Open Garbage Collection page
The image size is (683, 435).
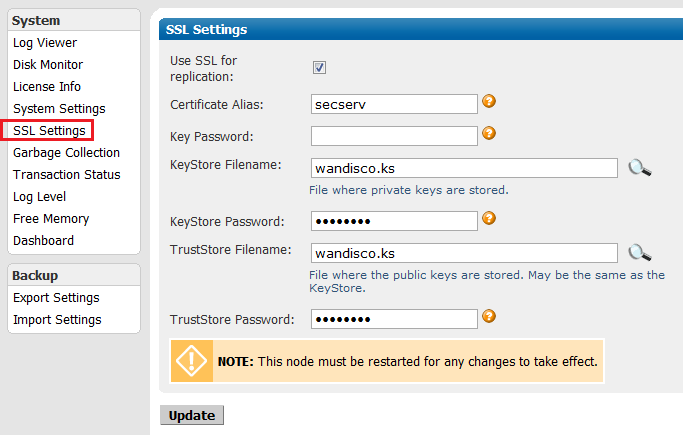(x=66, y=153)
